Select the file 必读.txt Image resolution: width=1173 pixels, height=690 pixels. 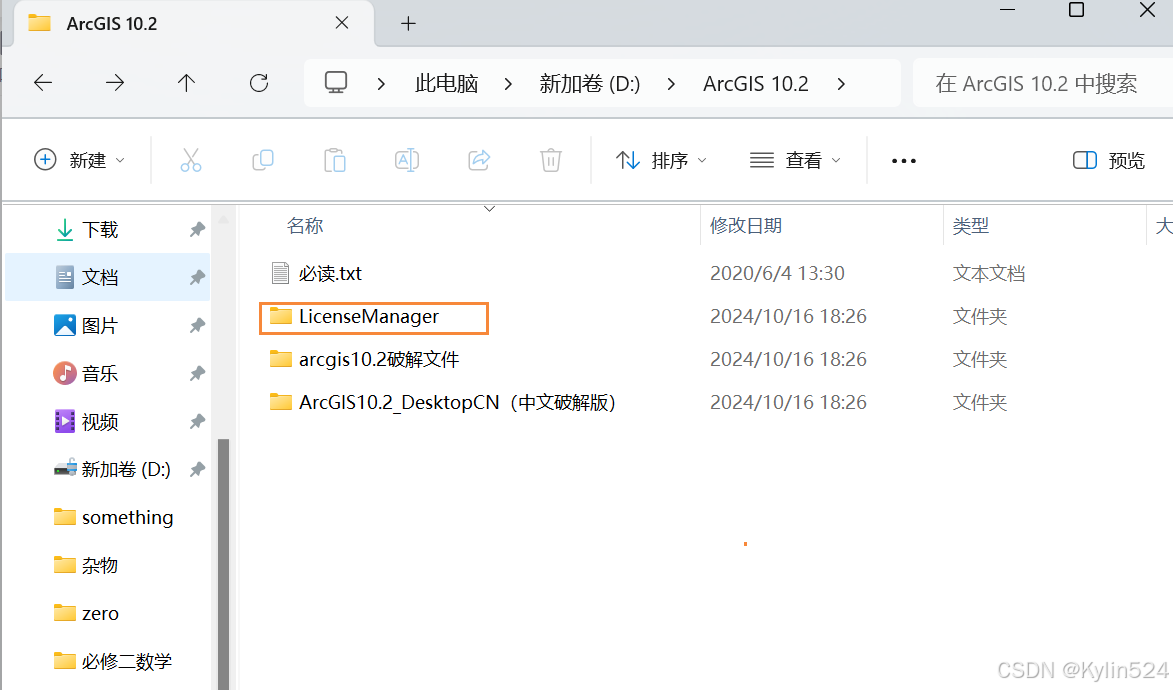(x=330, y=273)
